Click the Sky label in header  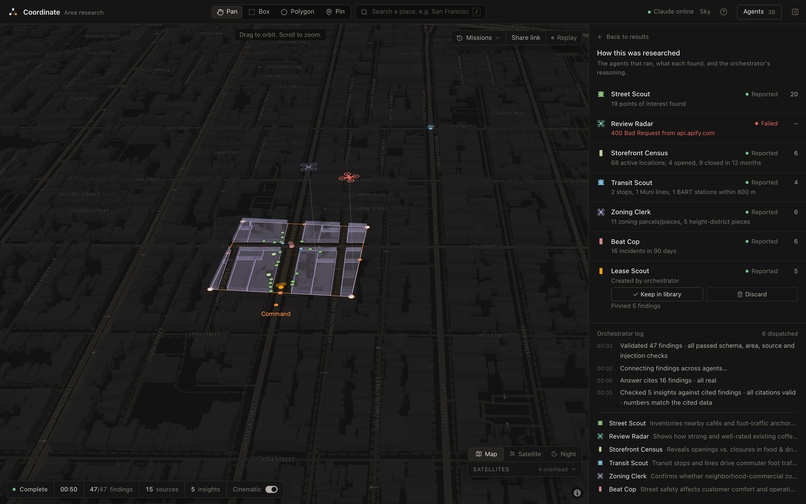[x=705, y=12]
